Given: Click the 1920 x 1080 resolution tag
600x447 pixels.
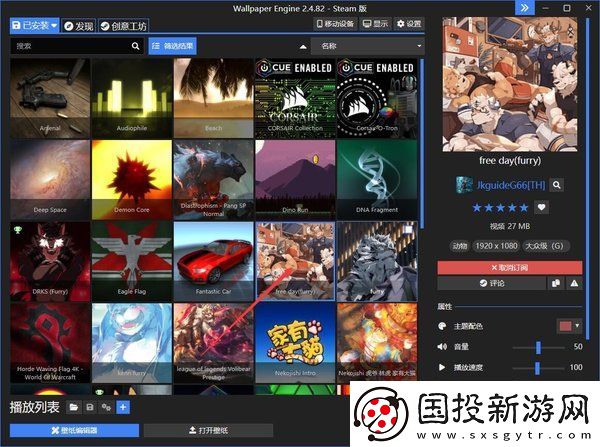Looking at the screenshot, I should pyautogui.click(x=496, y=246).
